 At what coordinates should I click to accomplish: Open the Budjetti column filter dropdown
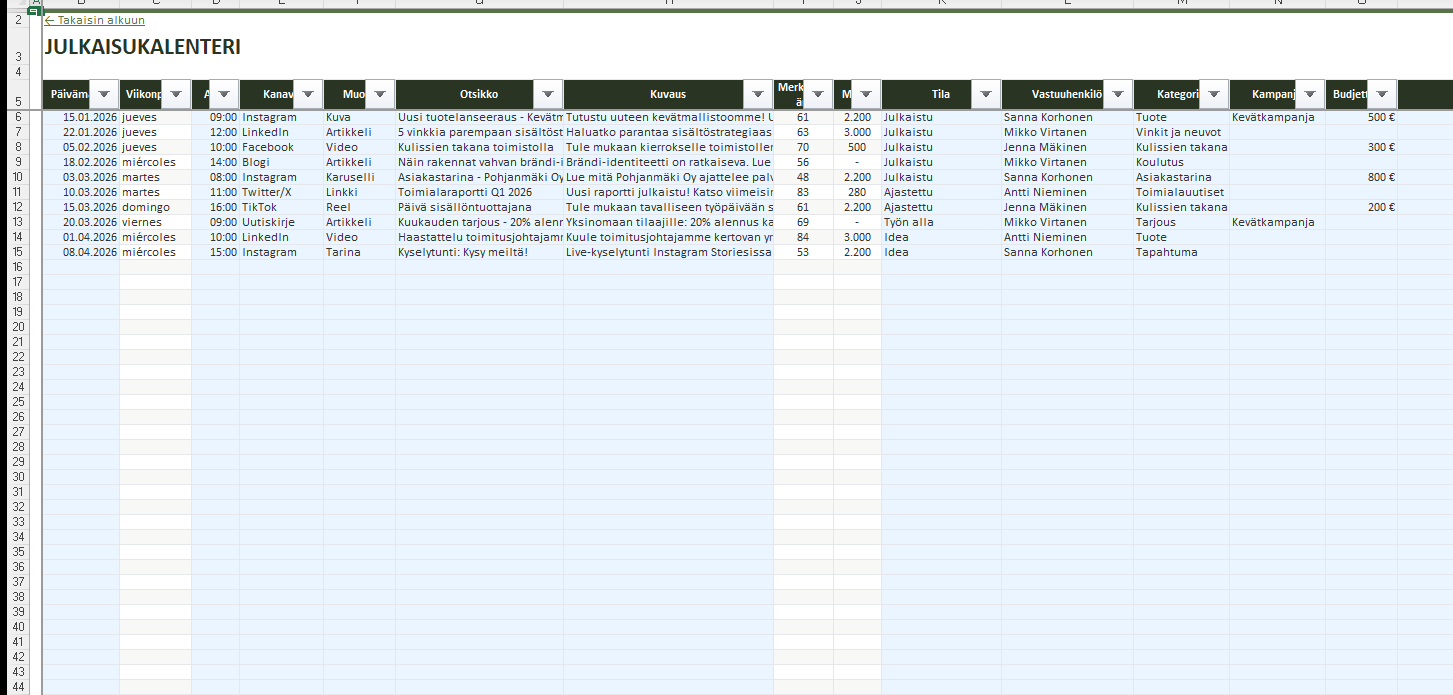point(1381,94)
